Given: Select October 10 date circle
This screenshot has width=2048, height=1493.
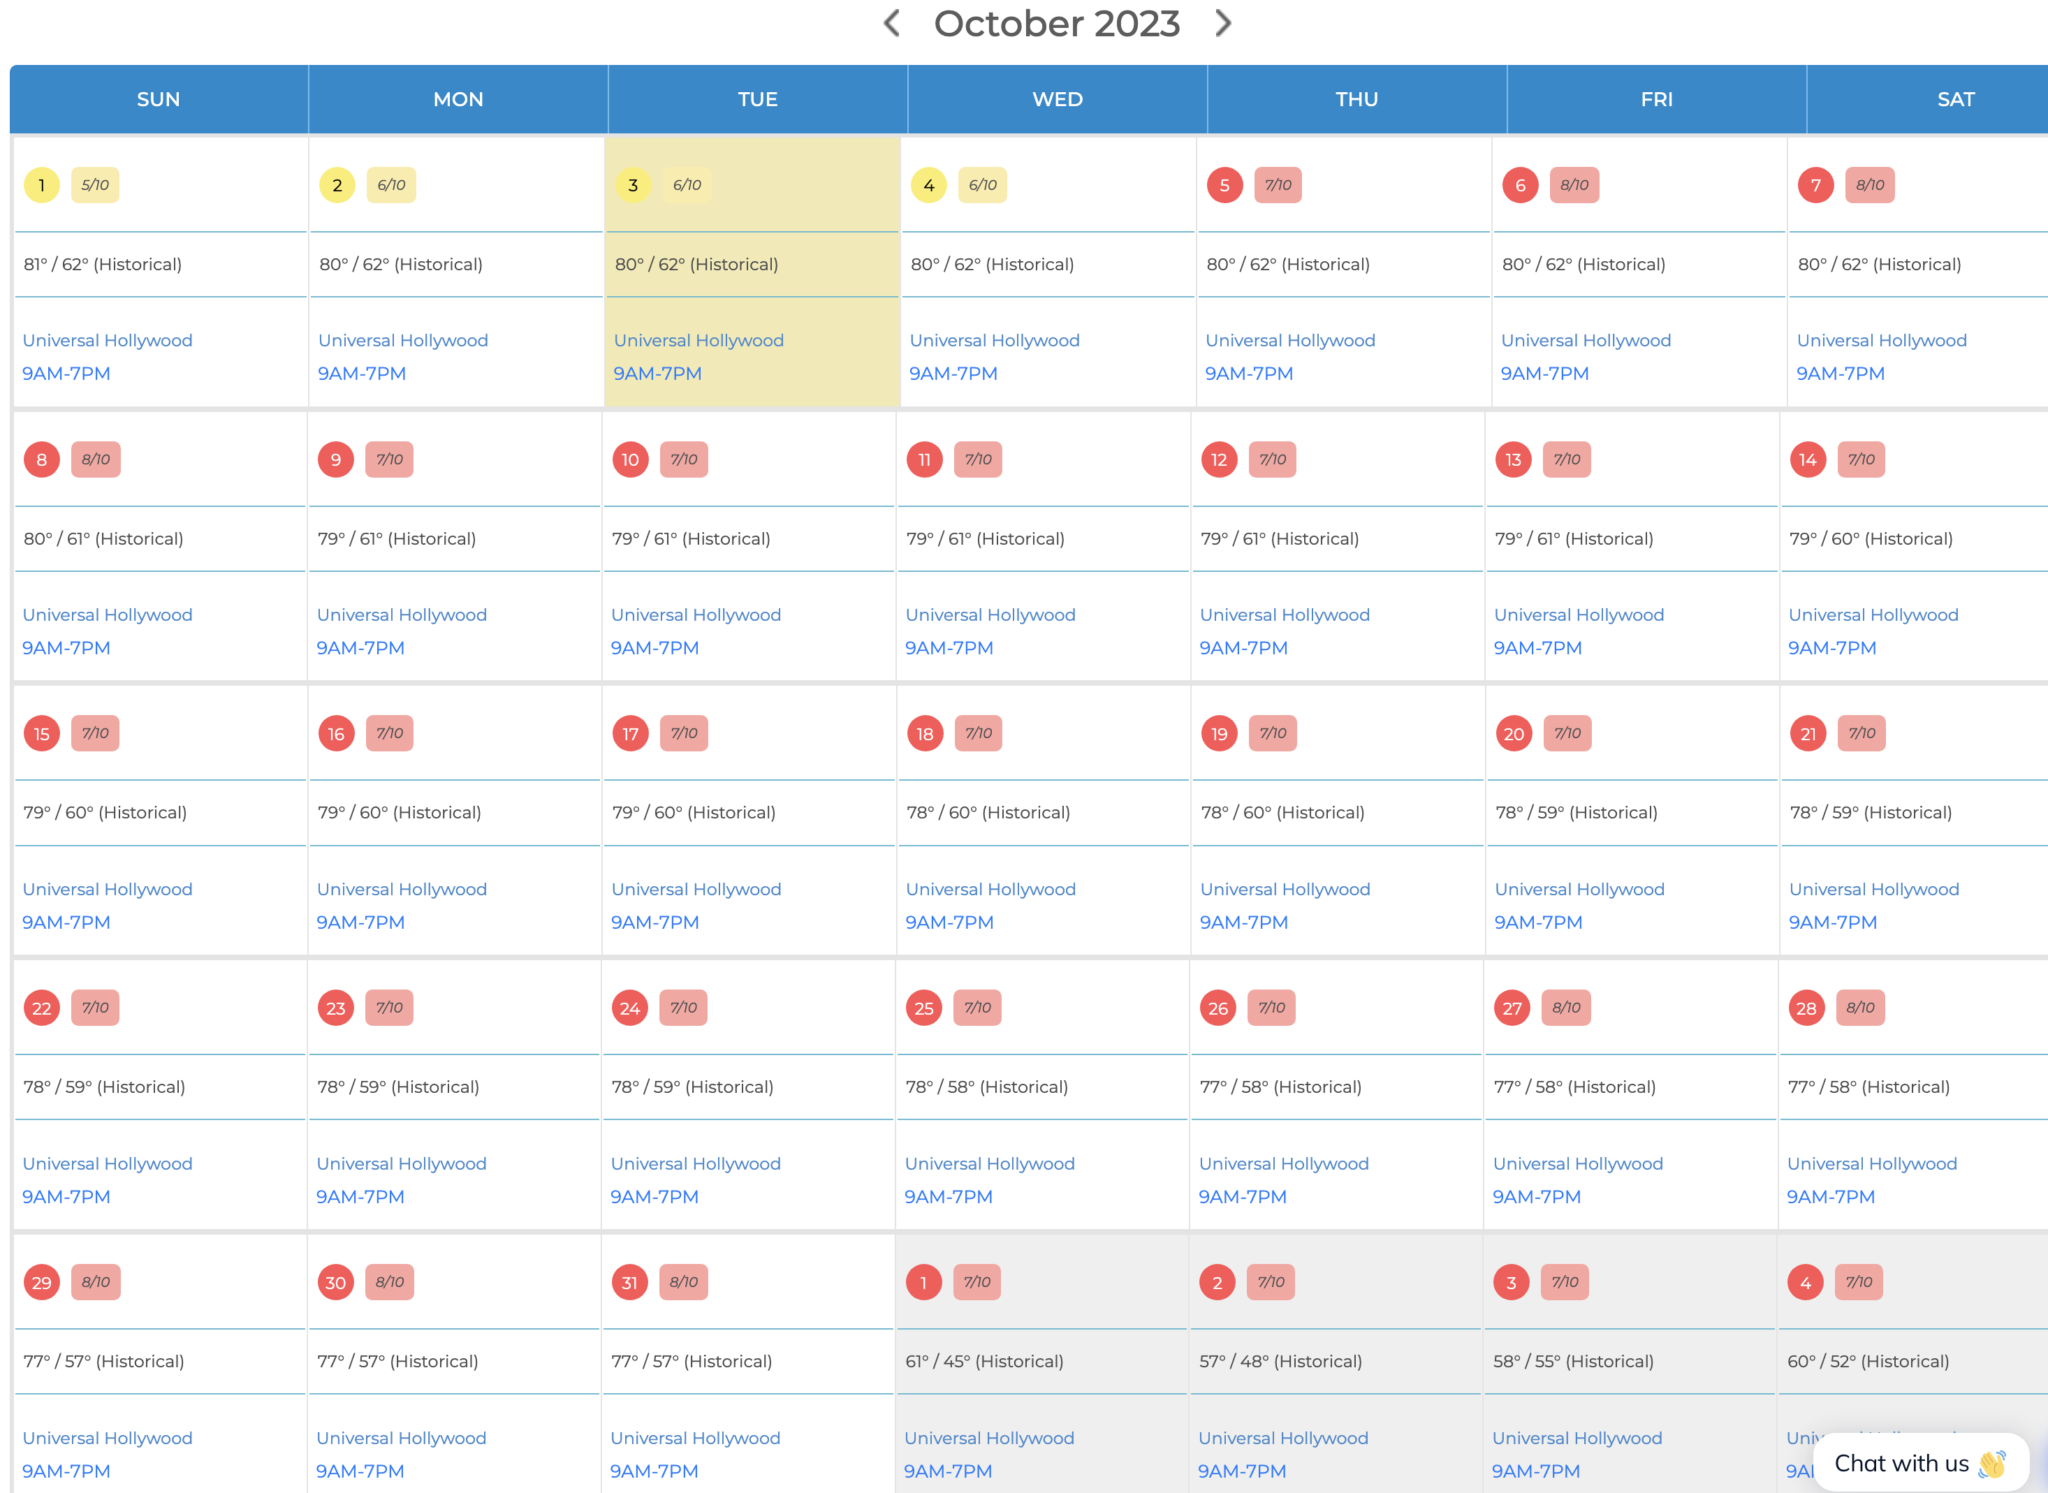Looking at the screenshot, I should point(630,460).
